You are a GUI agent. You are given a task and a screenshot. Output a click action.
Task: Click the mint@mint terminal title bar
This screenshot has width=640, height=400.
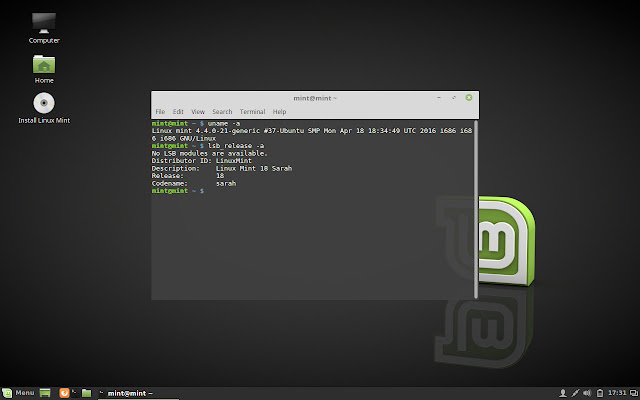point(315,98)
